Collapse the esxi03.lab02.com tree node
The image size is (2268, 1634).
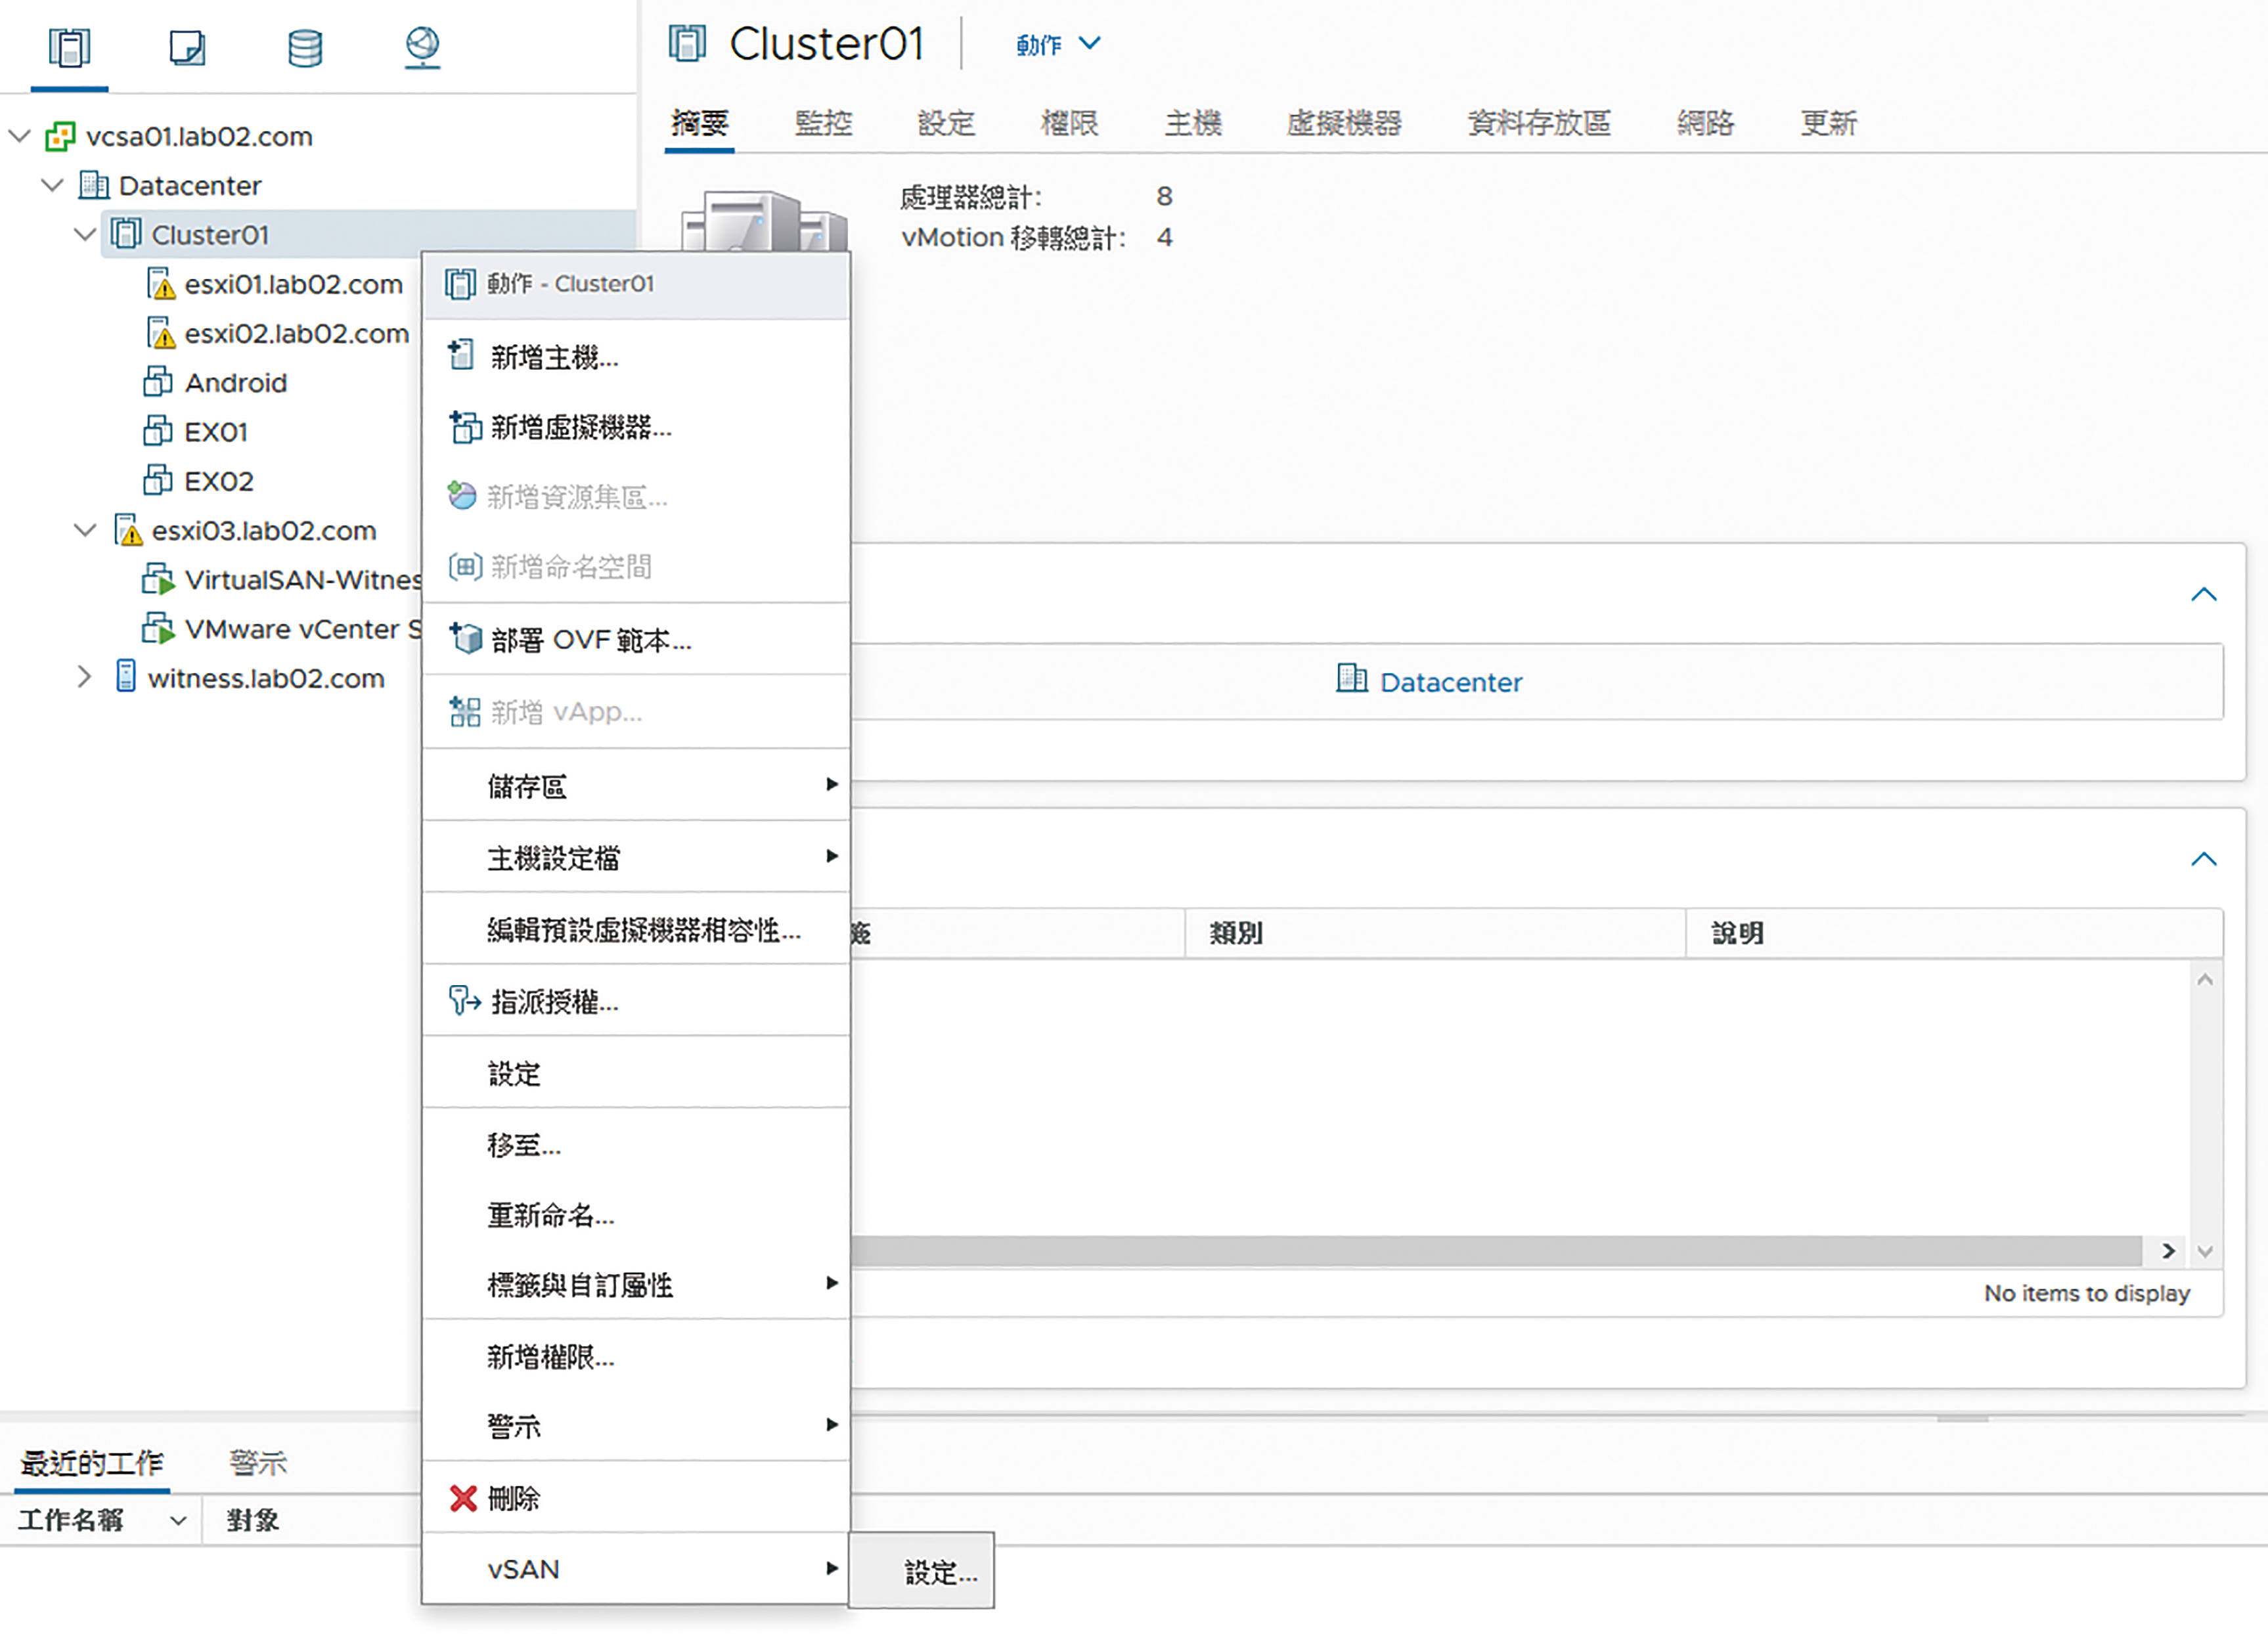pyautogui.click(x=86, y=530)
